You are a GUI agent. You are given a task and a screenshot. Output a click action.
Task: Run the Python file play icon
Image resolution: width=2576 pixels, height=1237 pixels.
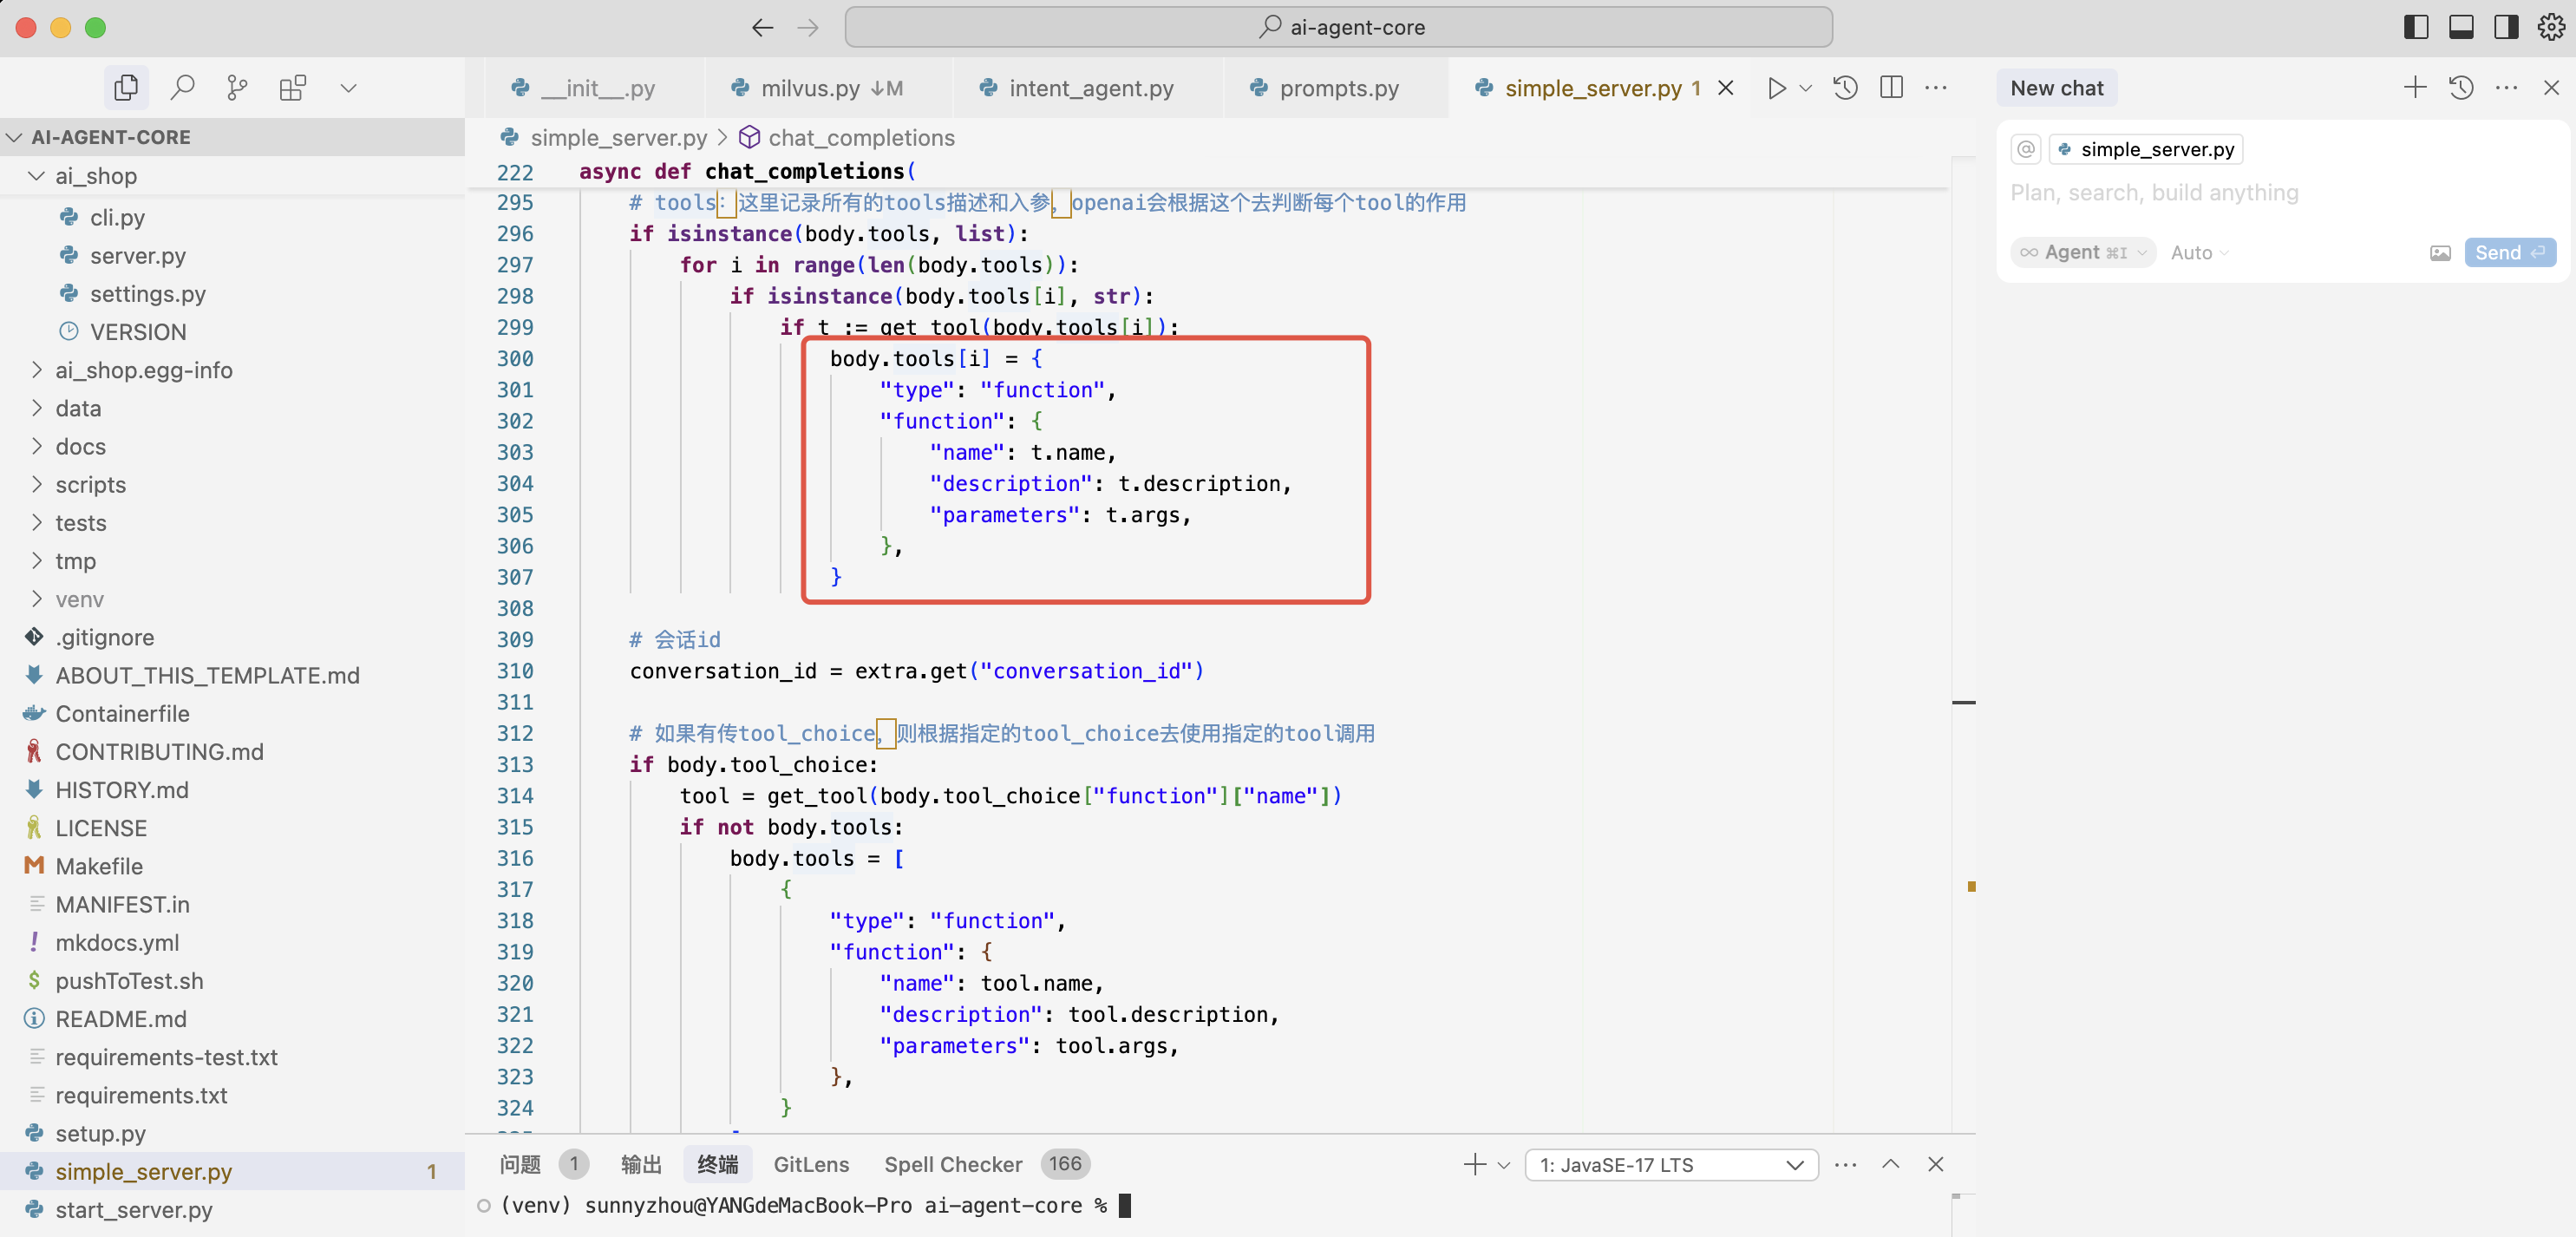tap(1776, 88)
